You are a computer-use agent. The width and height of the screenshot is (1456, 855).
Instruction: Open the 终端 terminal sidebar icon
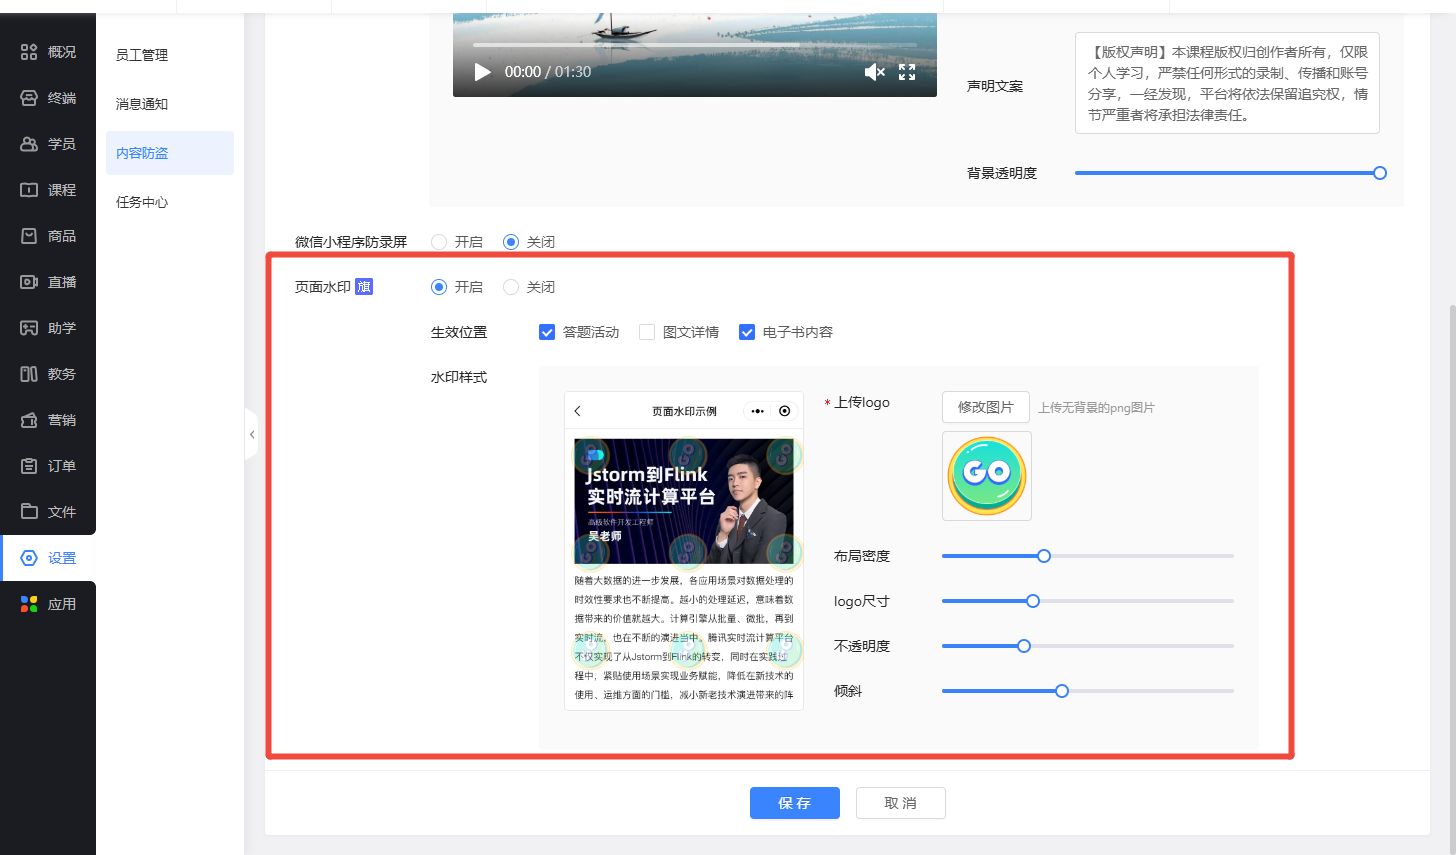tap(29, 98)
